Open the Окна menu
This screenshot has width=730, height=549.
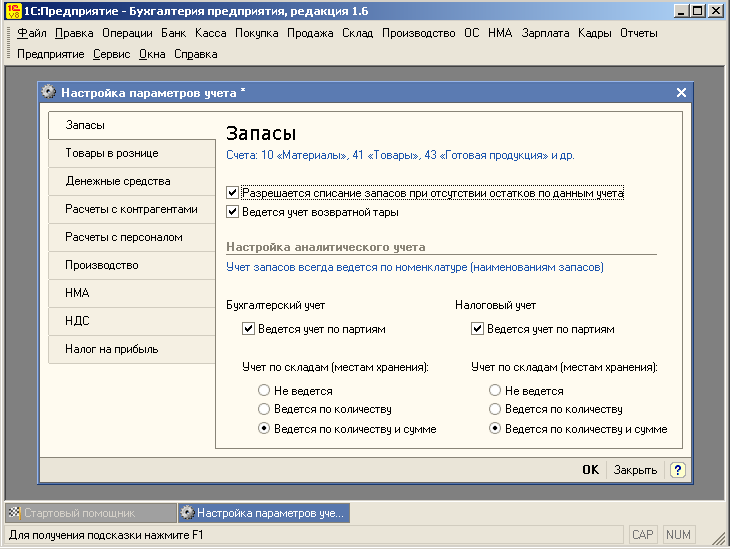(152, 54)
